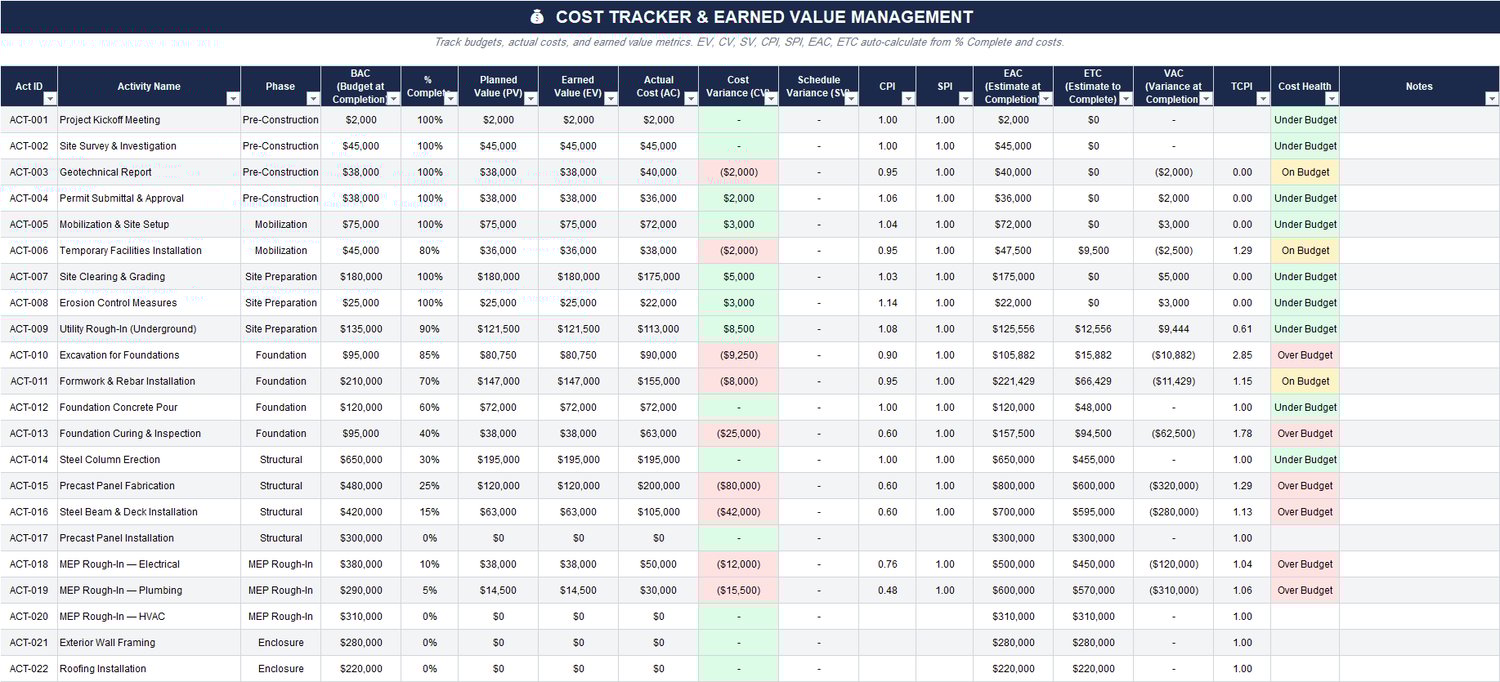Select the $650,000 BAC cell for ACT-014
The image size is (1500, 682).
pyautogui.click(x=361, y=460)
